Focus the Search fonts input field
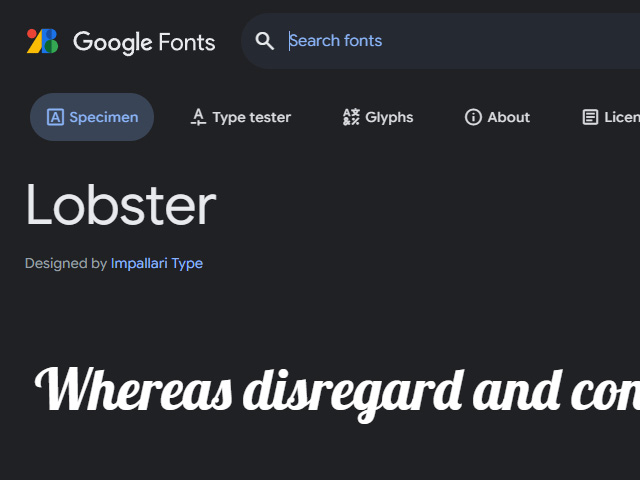 point(450,41)
